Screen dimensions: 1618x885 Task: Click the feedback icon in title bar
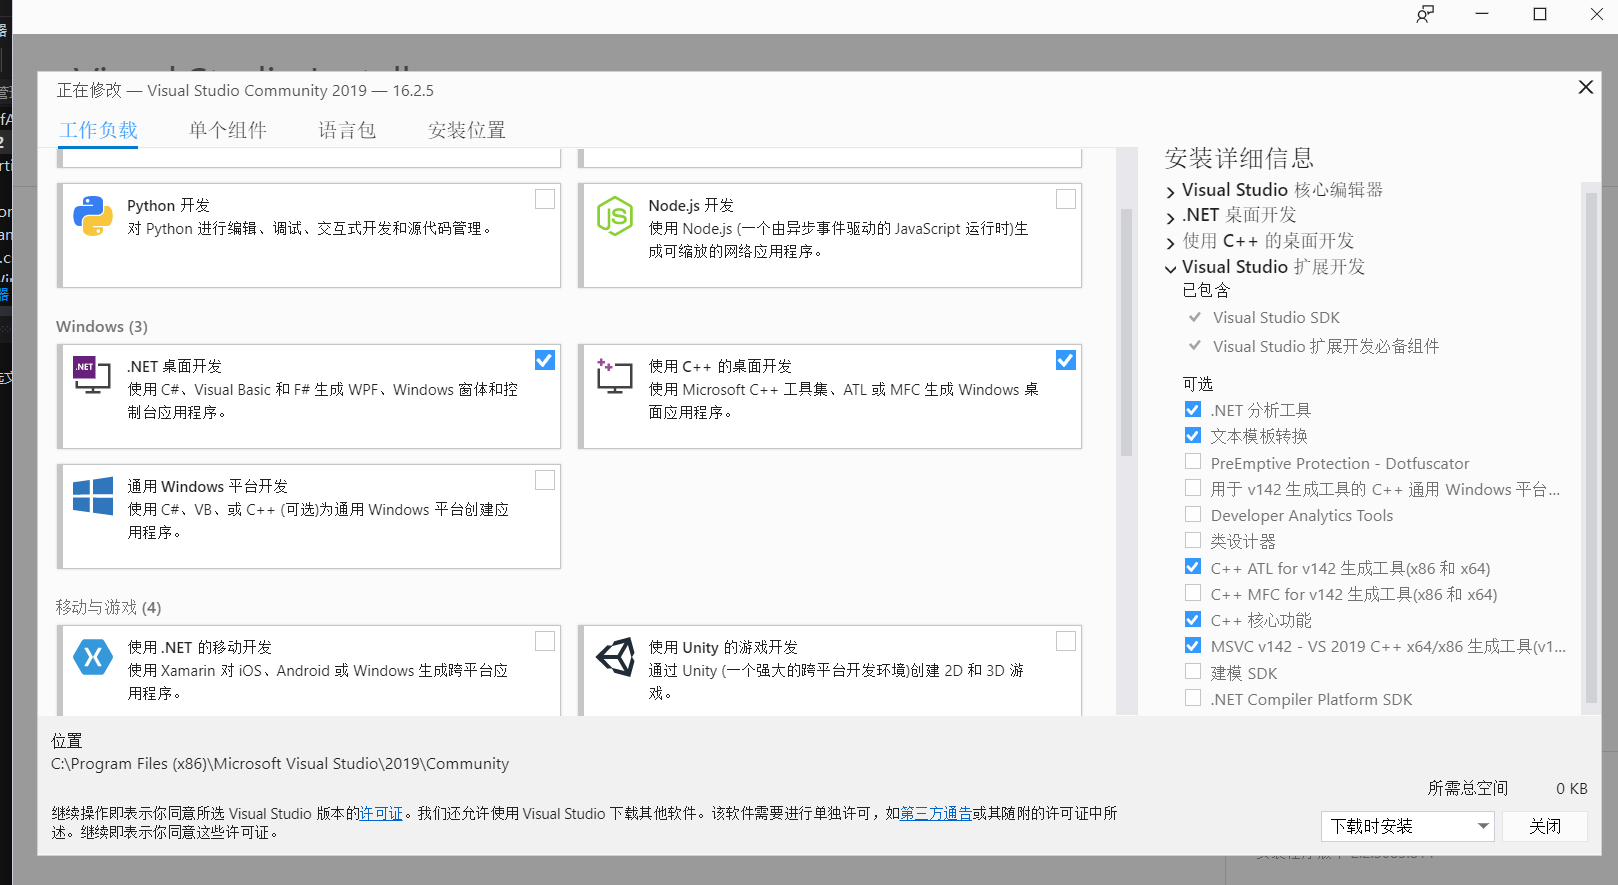[1425, 14]
